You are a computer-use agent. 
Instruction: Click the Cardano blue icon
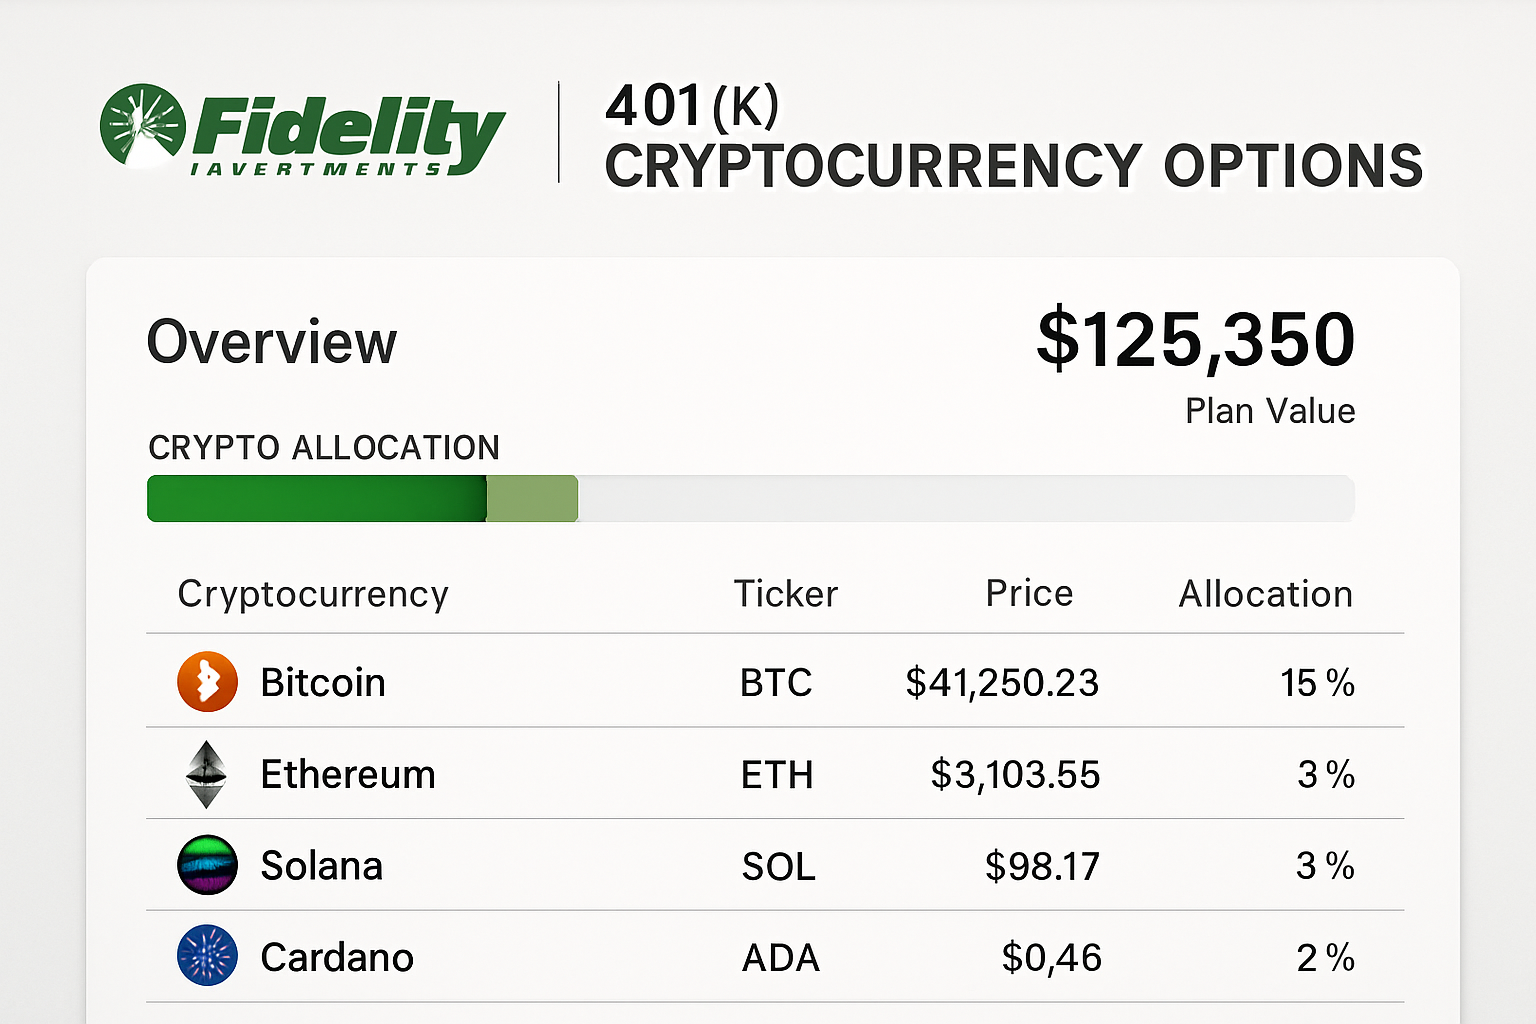pyautogui.click(x=207, y=956)
